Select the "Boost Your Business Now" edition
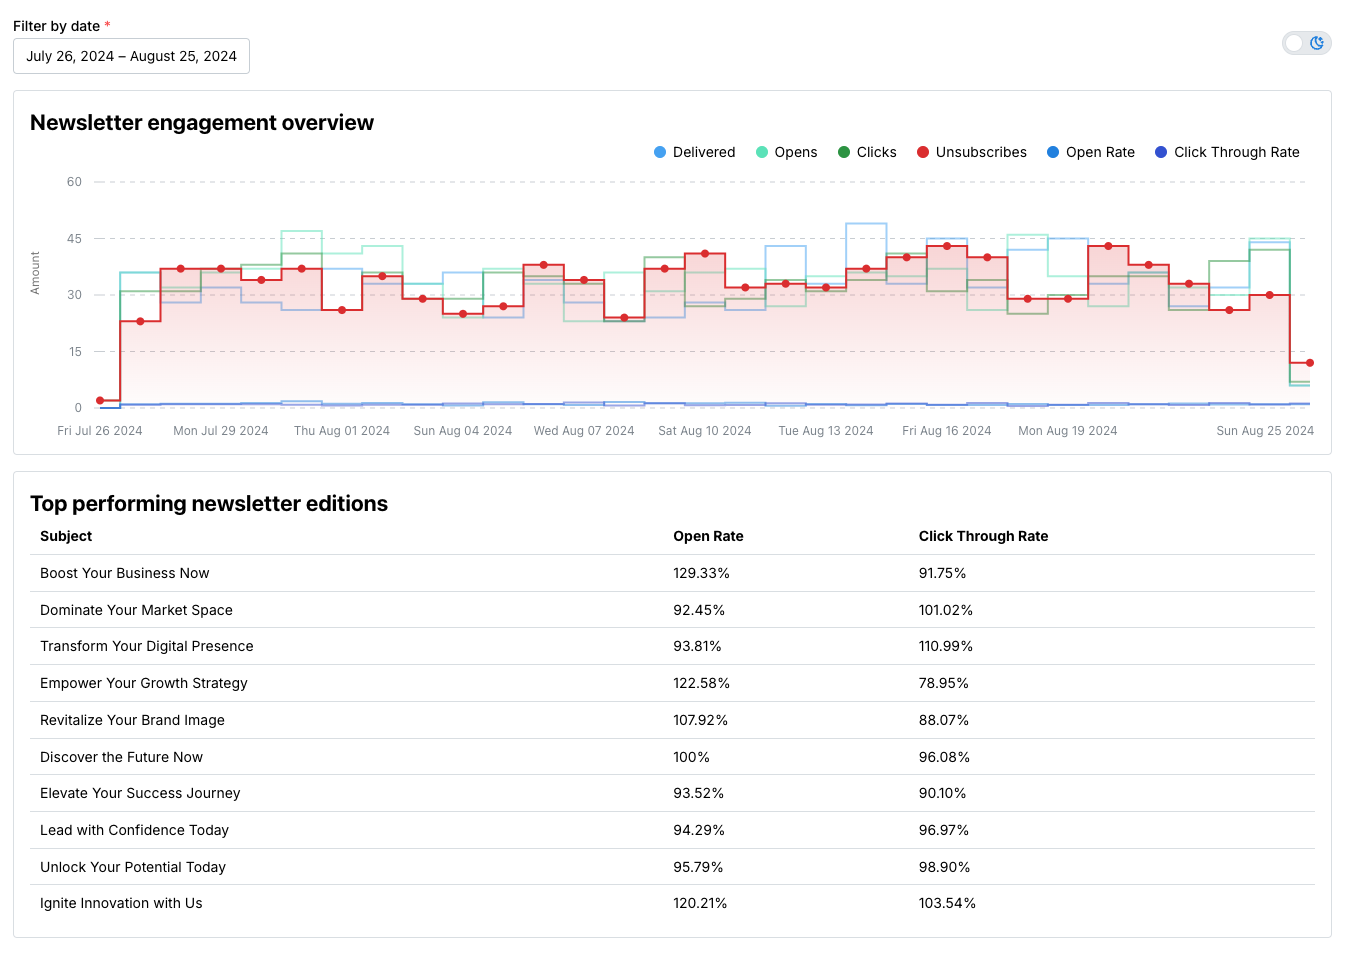This screenshot has width=1347, height=980. pyautogui.click(x=124, y=573)
